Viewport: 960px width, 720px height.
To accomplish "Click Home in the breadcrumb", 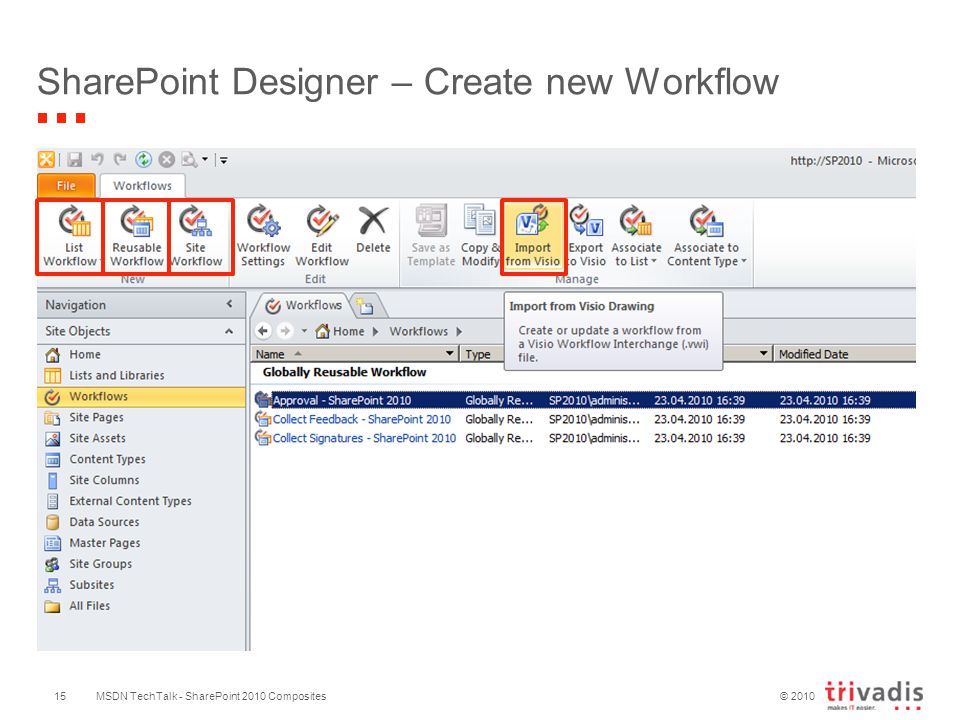I will 348,331.
